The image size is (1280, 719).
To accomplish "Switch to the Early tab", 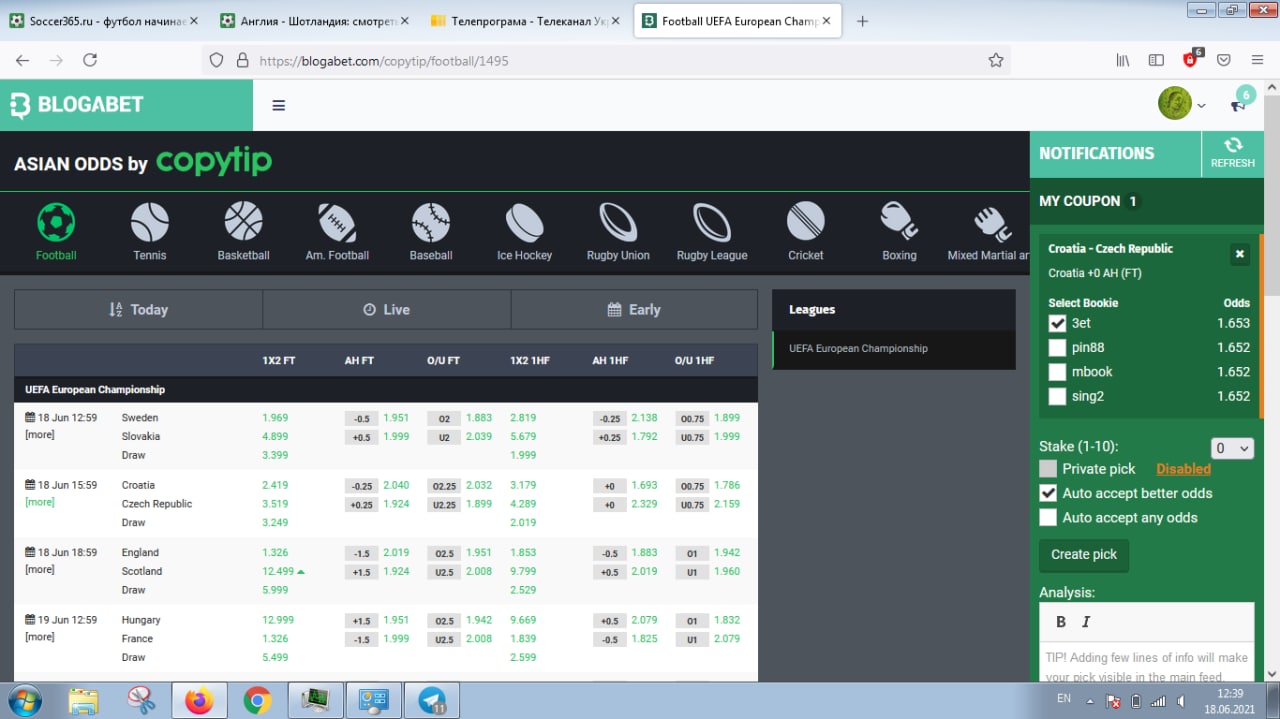I will pos(634,310).
